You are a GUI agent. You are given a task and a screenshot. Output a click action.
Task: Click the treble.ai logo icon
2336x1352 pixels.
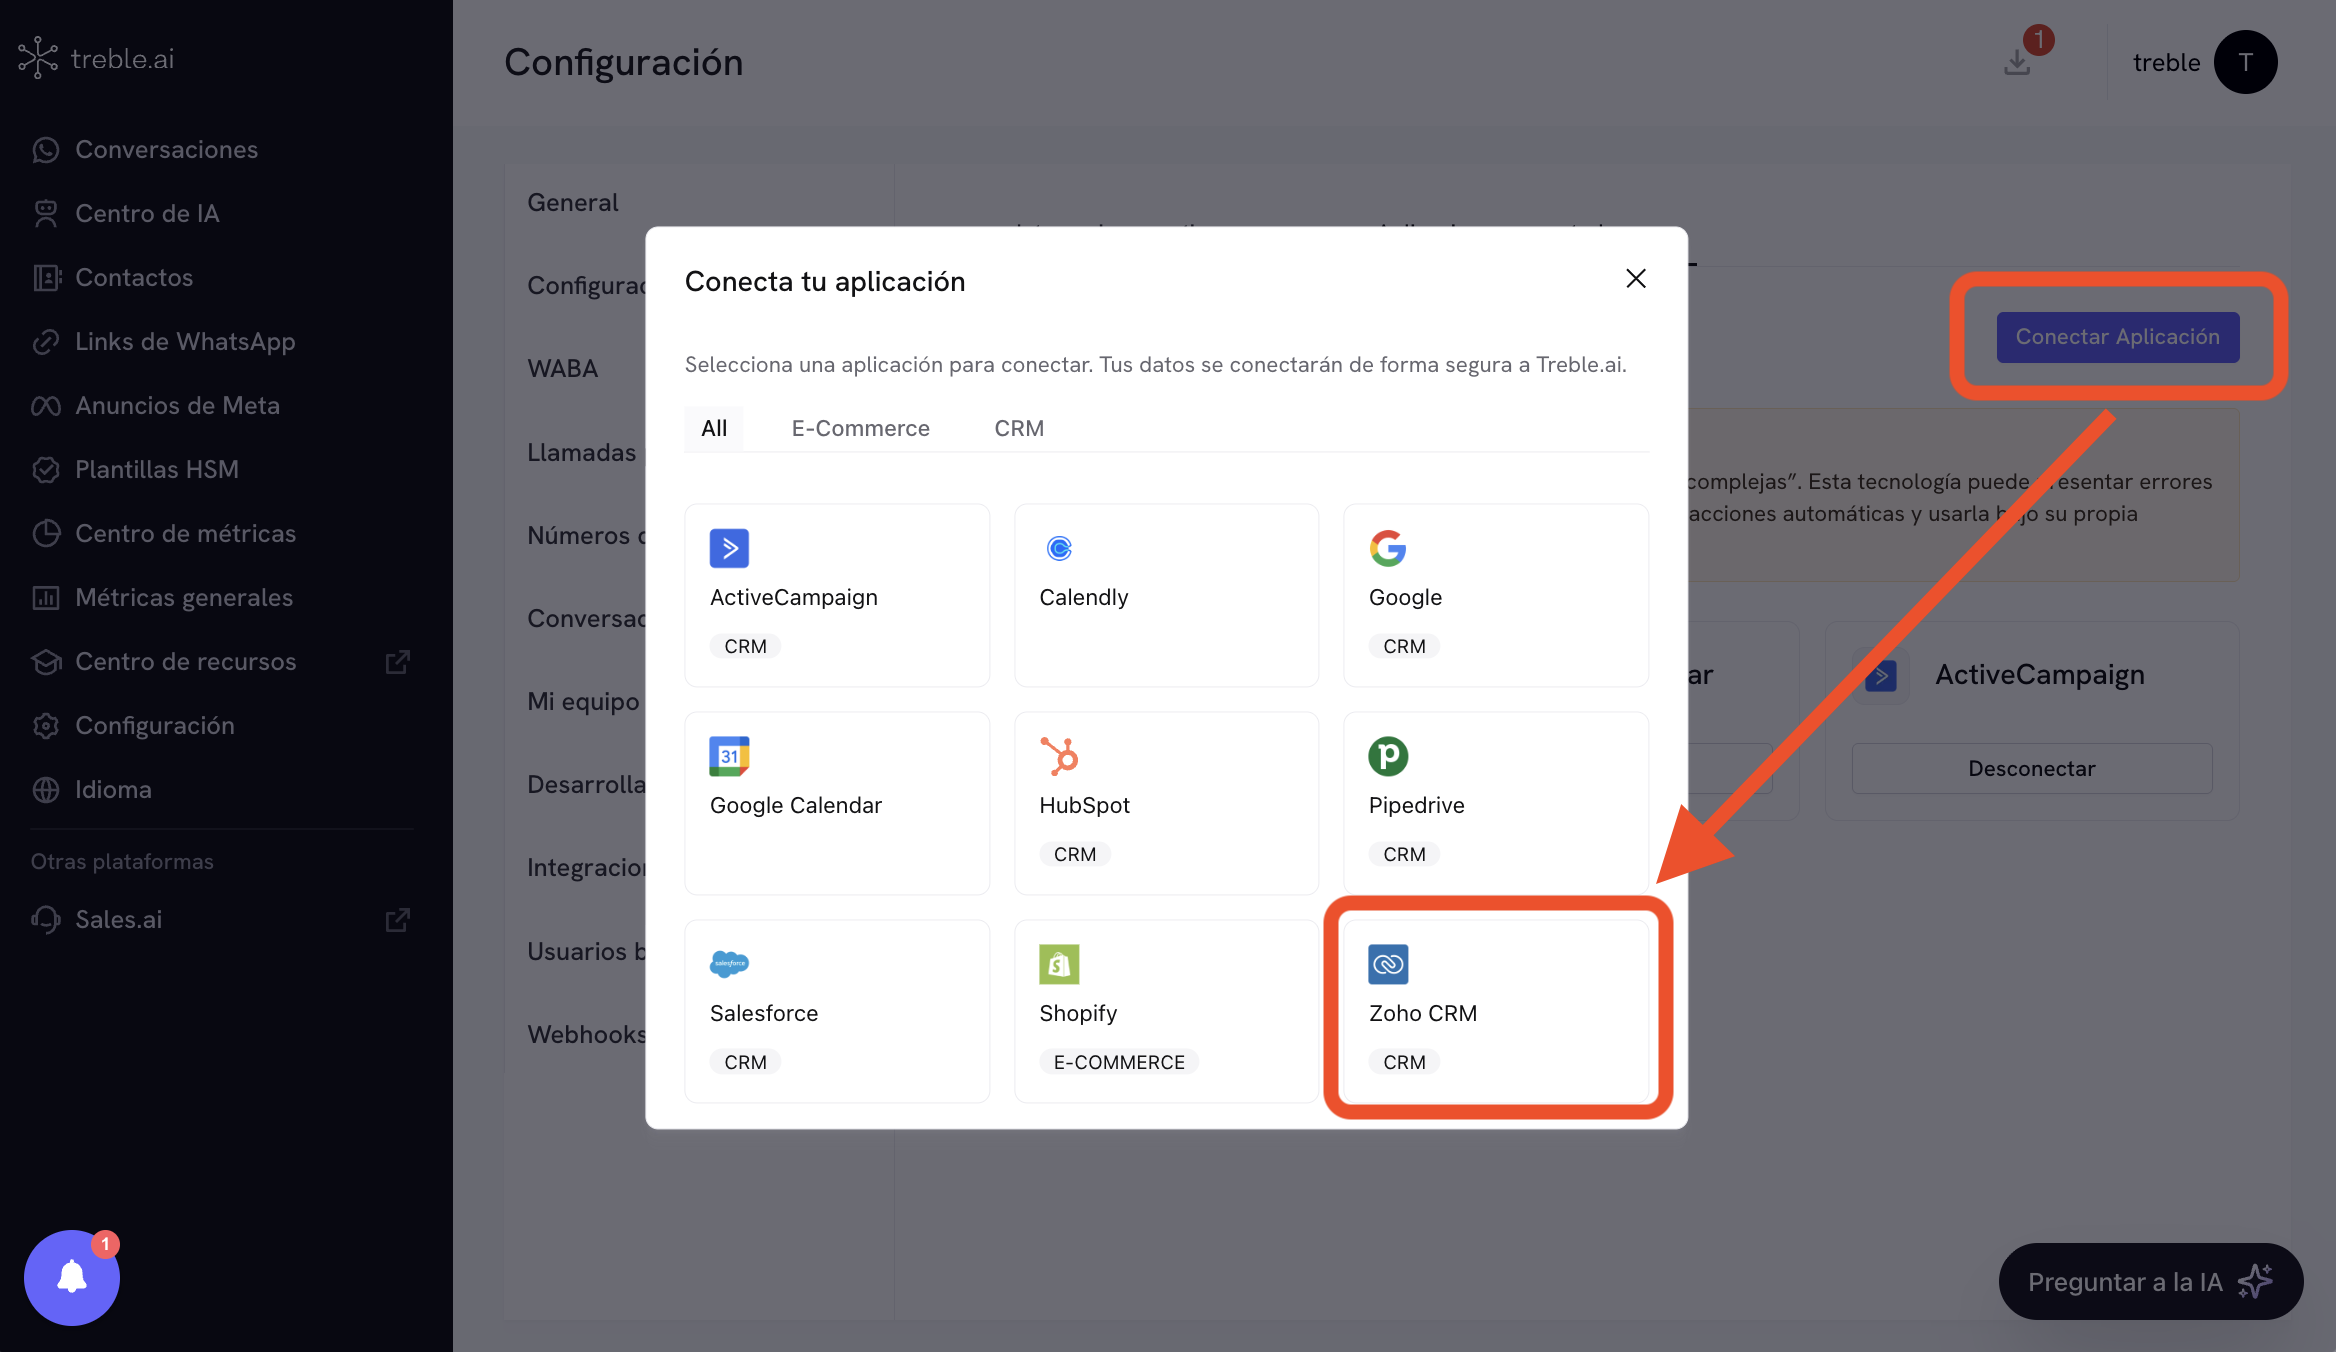[x=37, y=57]
